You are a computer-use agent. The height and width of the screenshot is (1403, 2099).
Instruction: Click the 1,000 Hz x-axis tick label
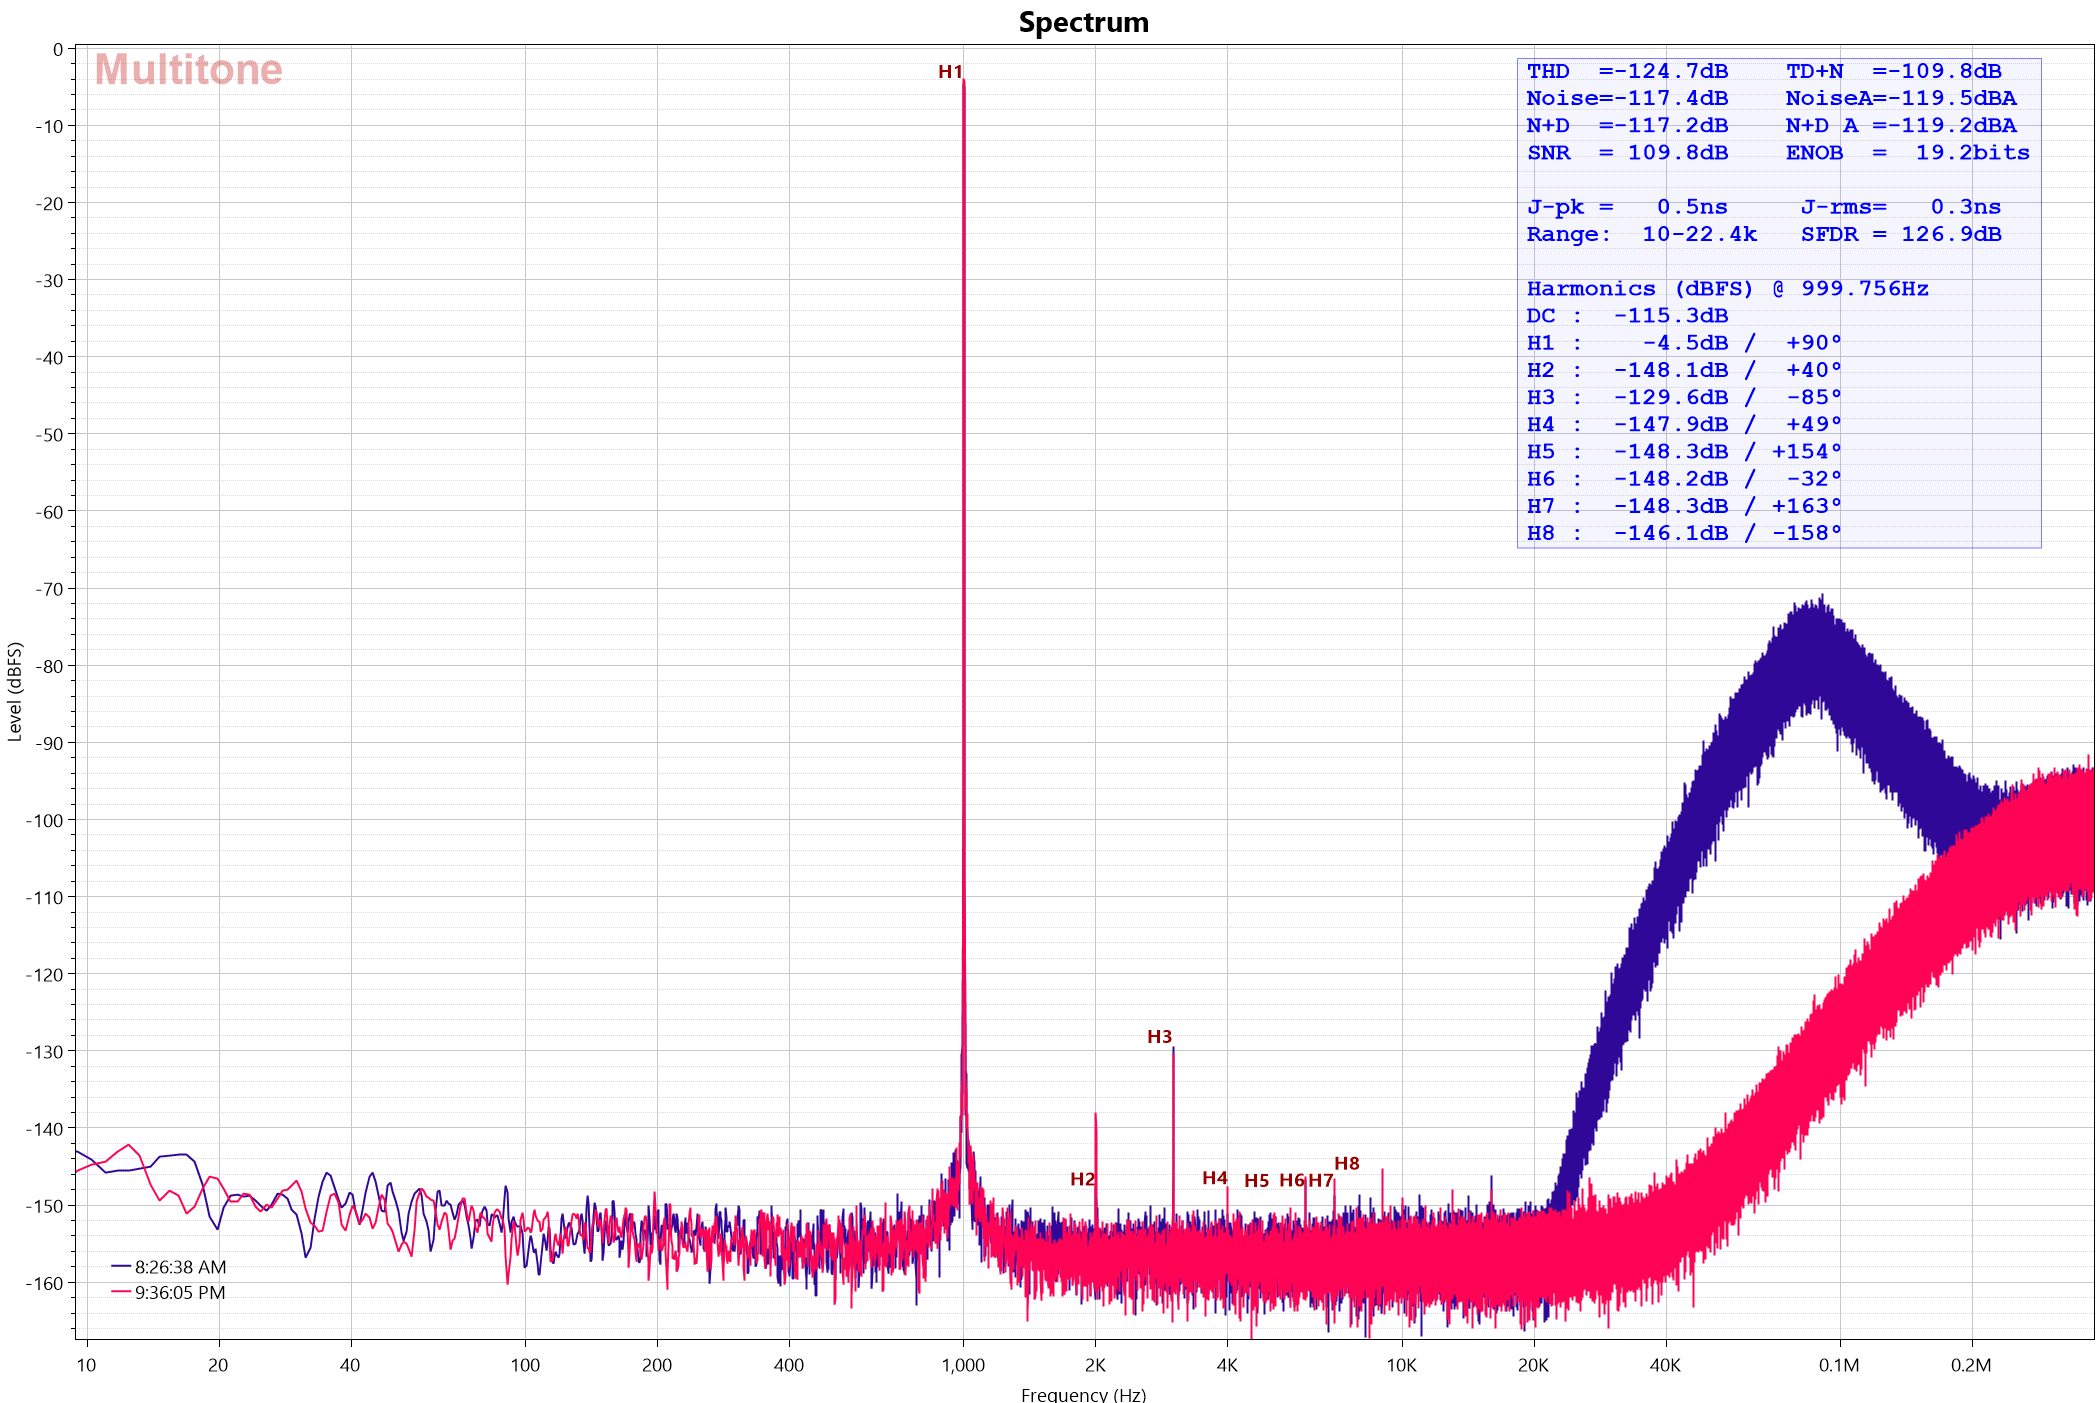tap(963, 1366)
